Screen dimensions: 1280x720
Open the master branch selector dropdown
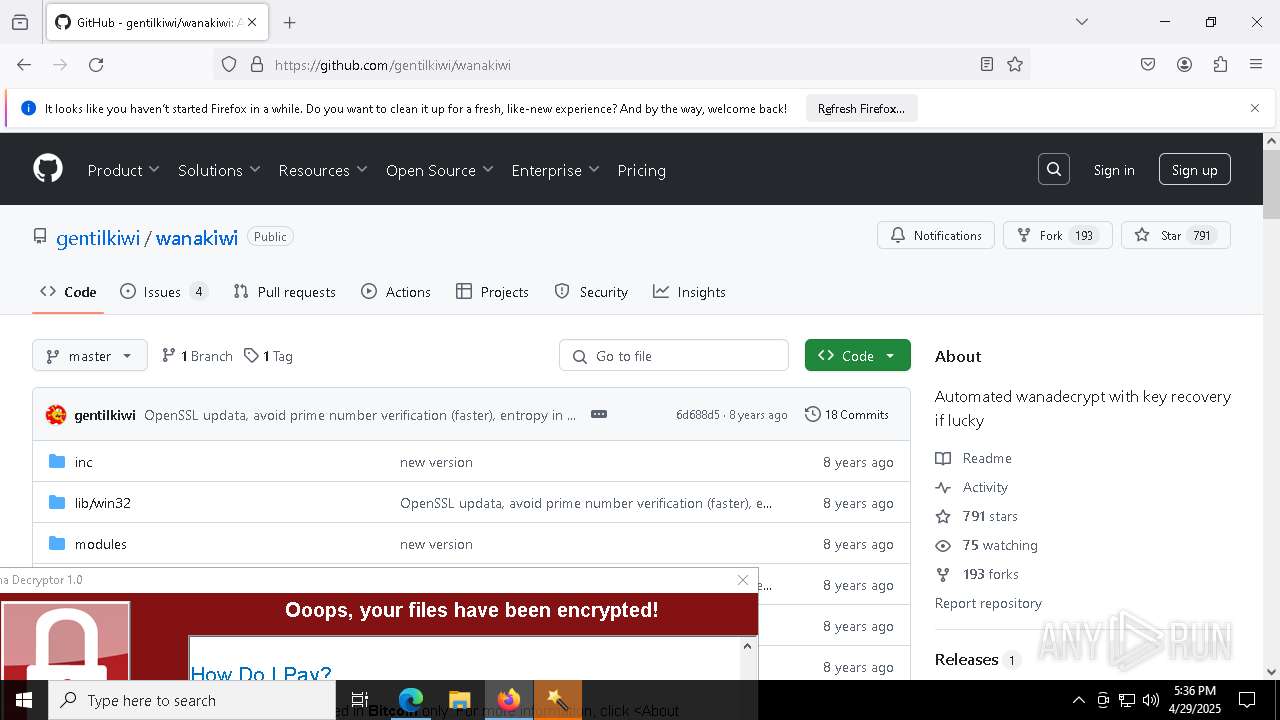[x=90, y=356]
